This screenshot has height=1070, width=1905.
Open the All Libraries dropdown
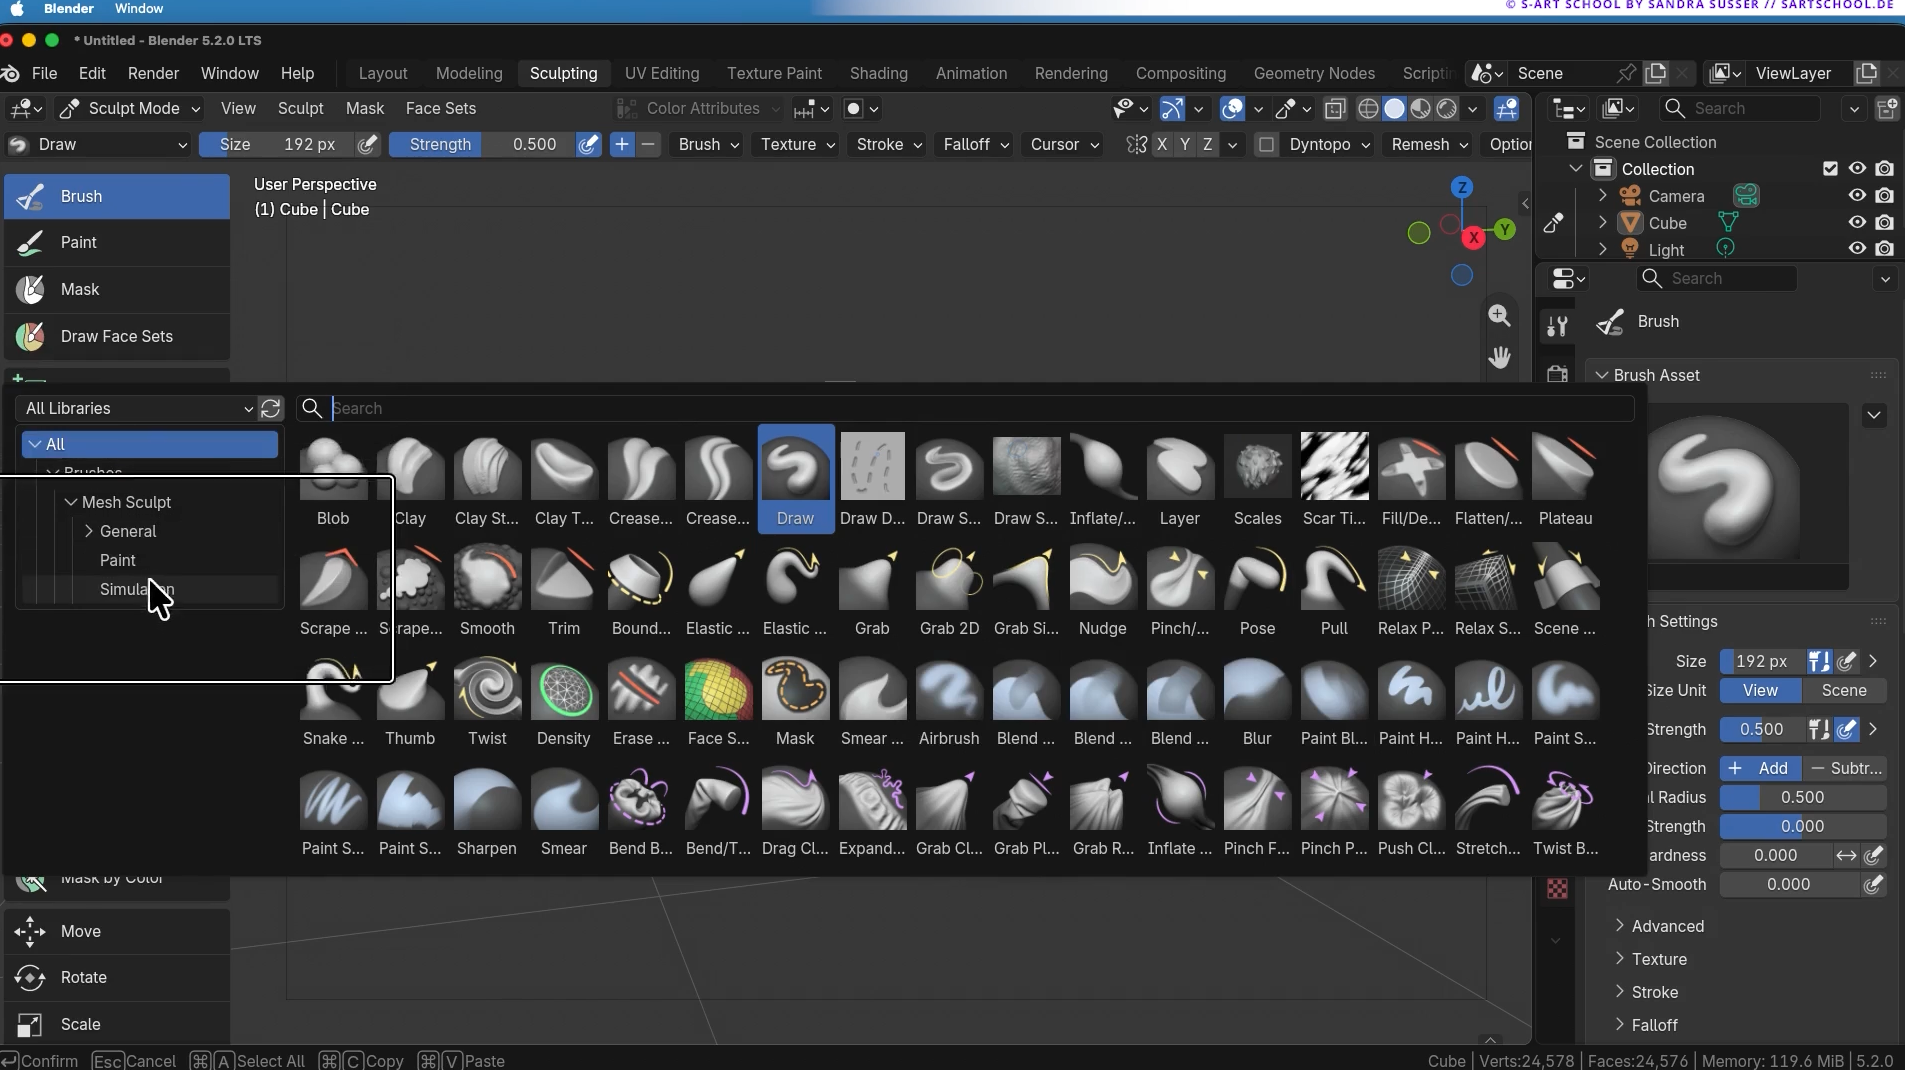pyautogui.click(x=139, y=408)
